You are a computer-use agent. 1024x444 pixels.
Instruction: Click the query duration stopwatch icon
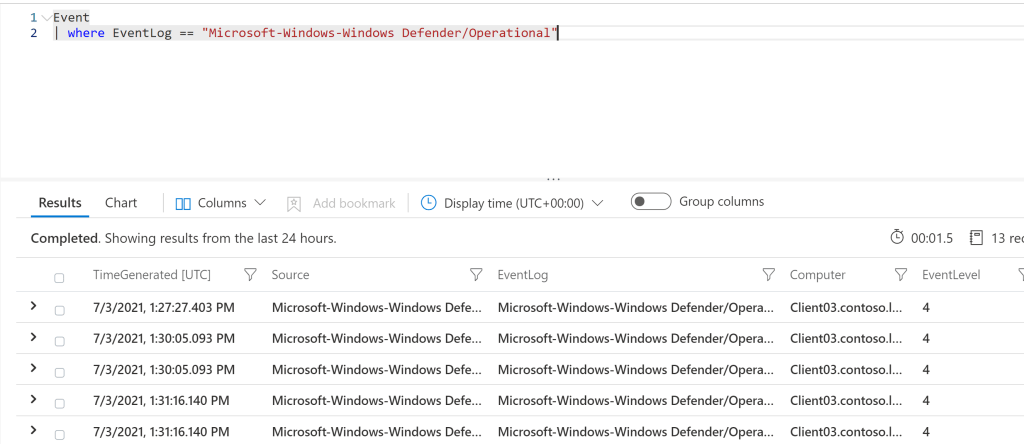[x=897, y=238]
